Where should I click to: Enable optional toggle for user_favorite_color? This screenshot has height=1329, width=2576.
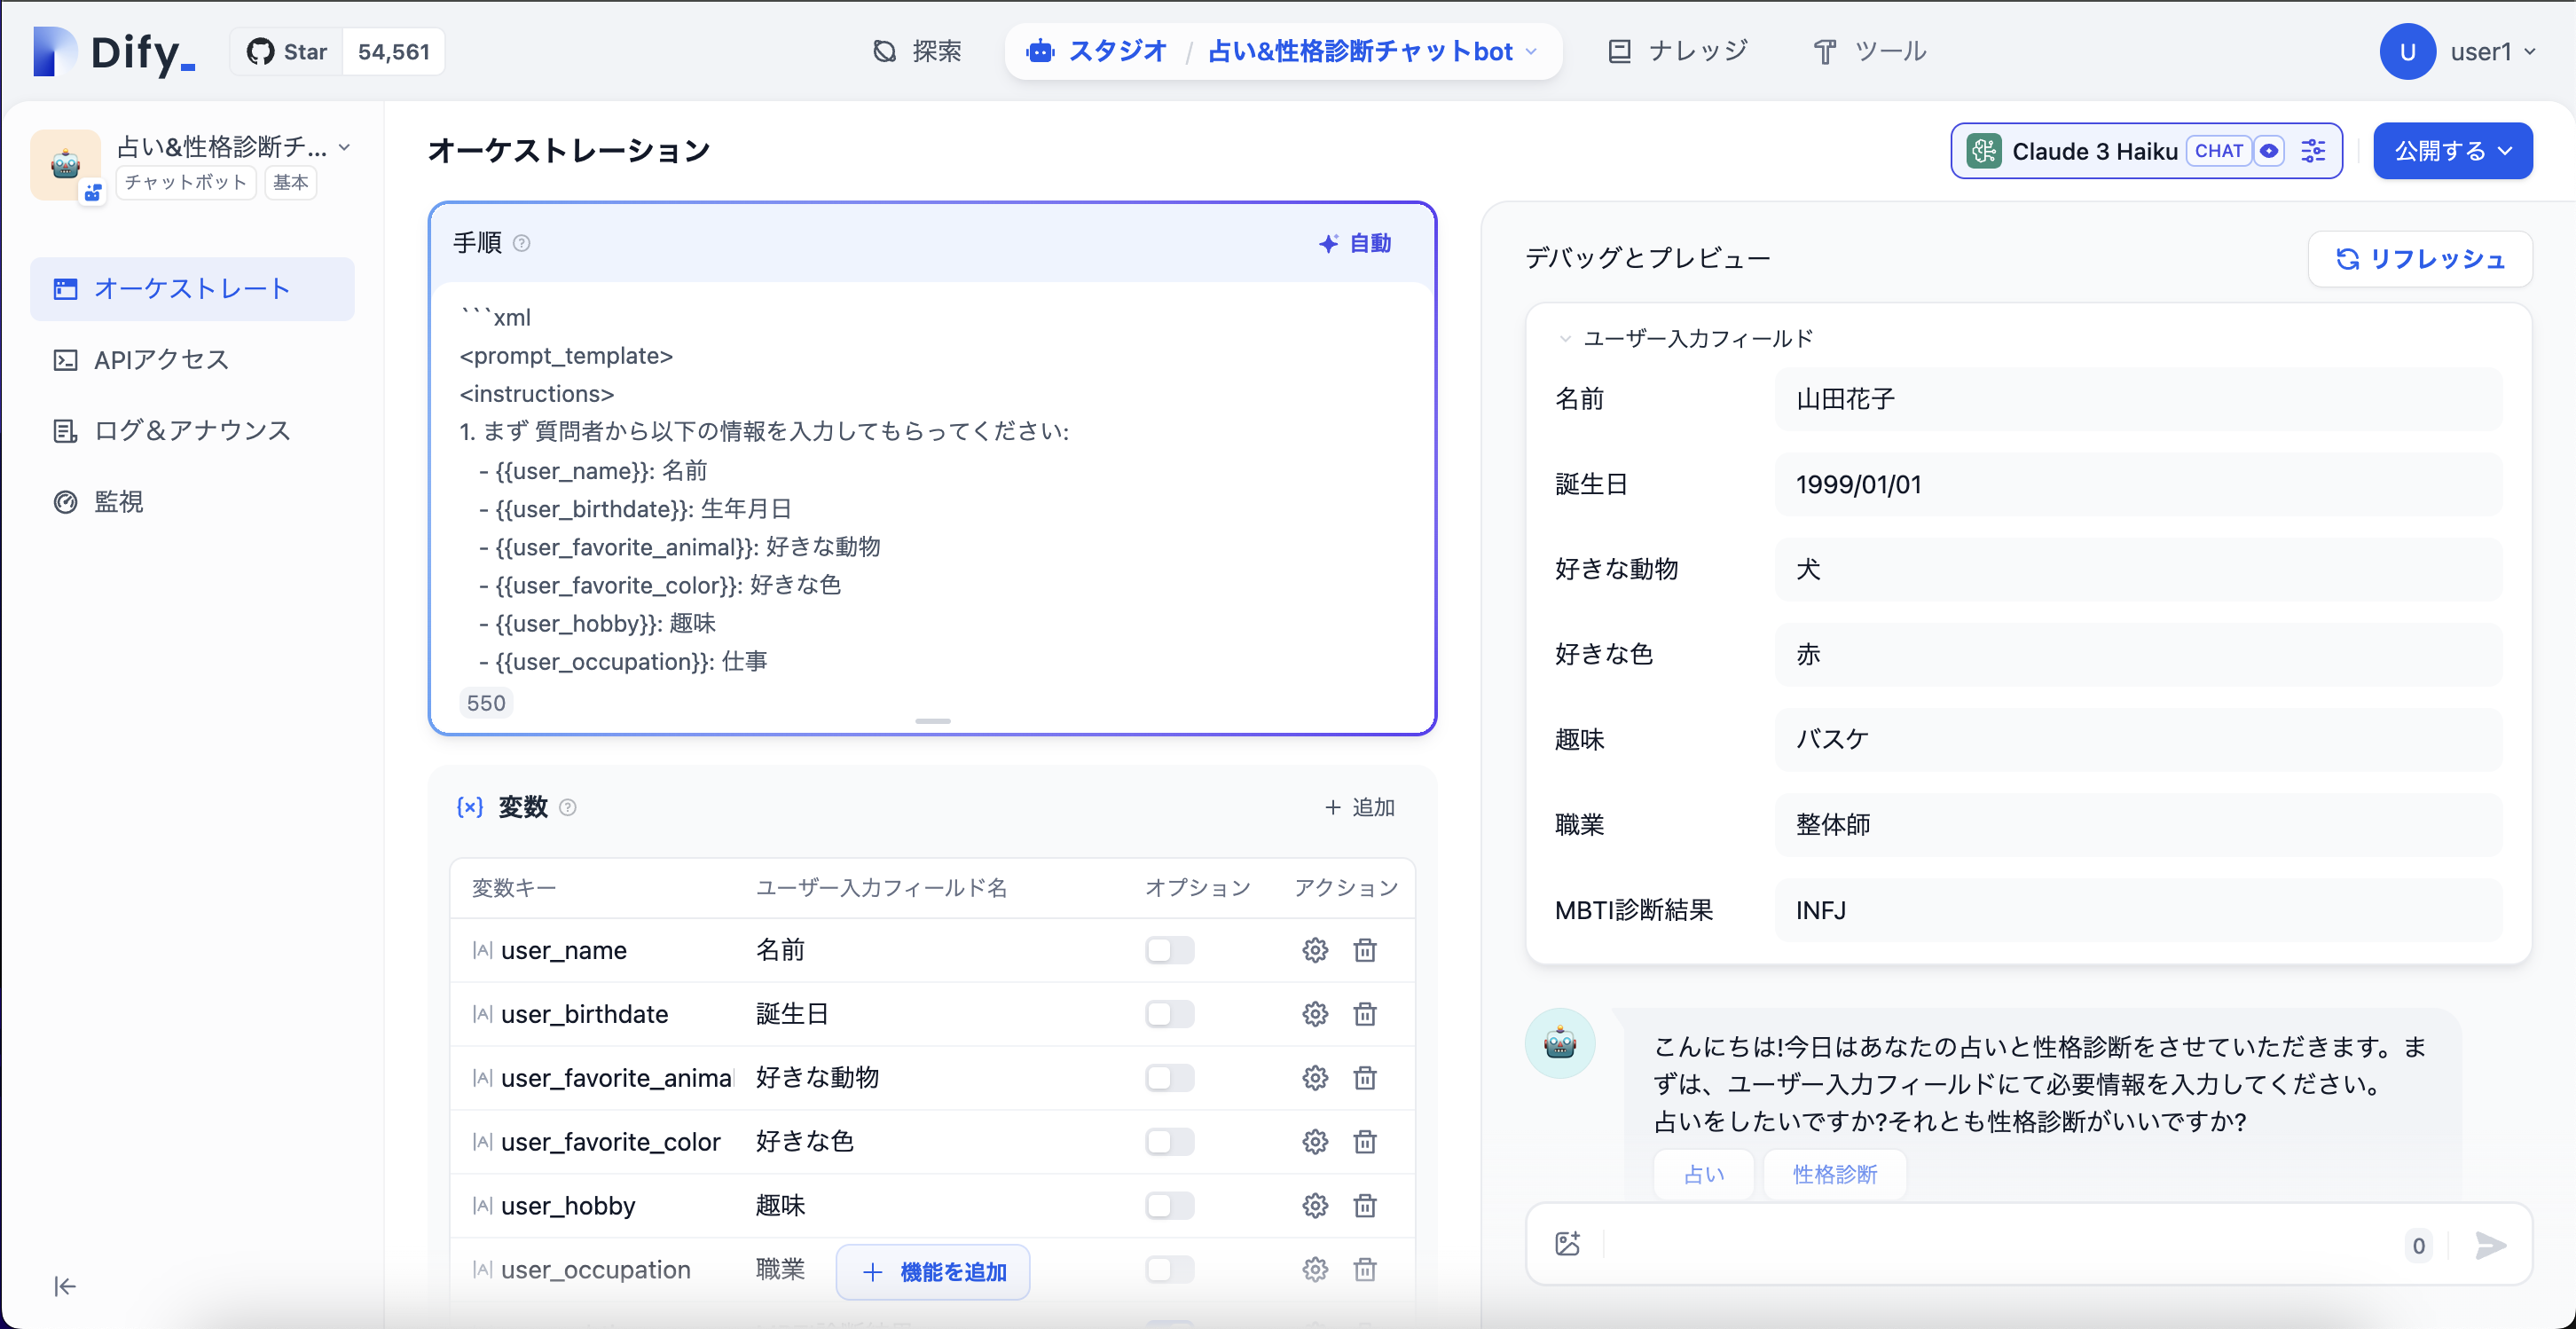[1168, 1141]
